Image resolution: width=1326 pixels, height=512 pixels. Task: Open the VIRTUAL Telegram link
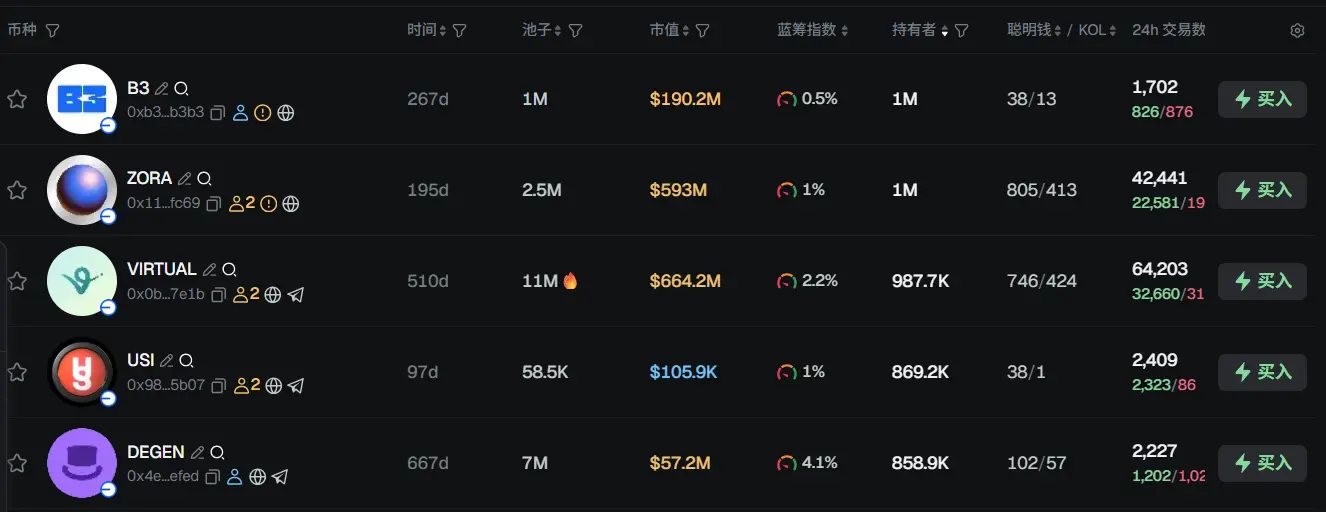coord(296,295)
